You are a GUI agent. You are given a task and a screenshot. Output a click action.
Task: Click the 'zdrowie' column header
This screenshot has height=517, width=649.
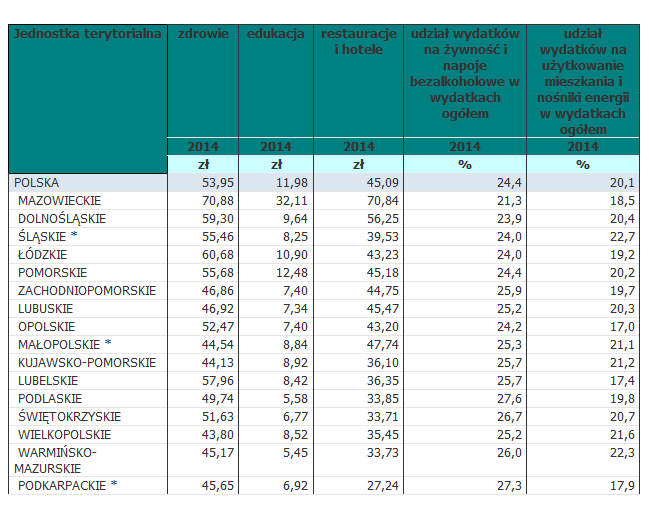pos(203,81)
